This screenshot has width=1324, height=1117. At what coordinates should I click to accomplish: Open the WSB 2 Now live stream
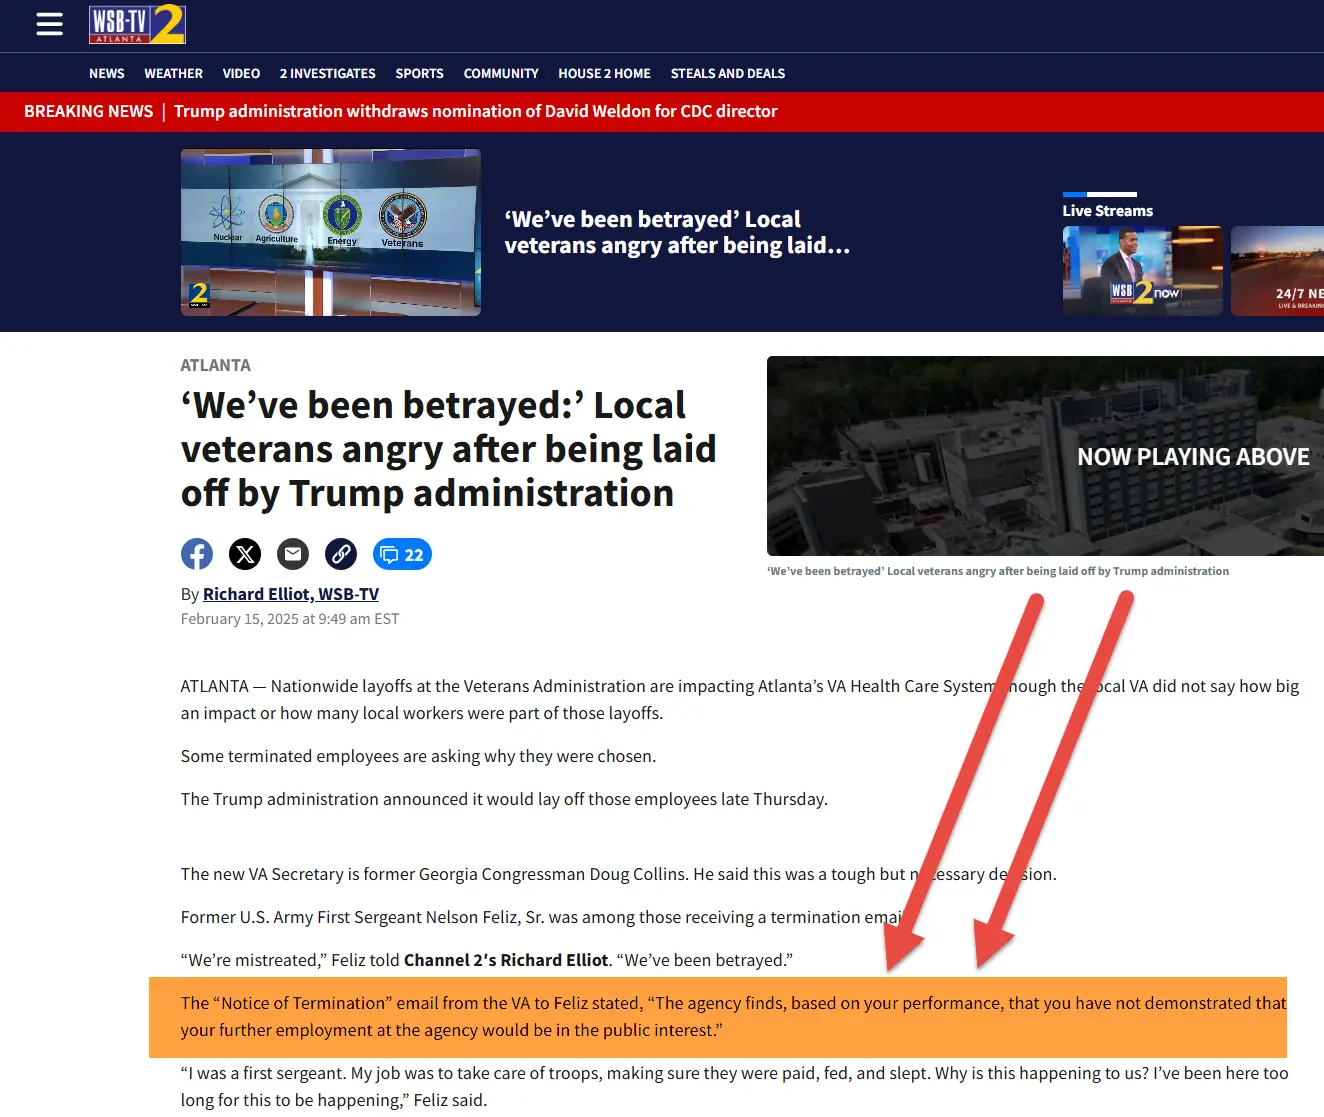[x=1142, y=271]
